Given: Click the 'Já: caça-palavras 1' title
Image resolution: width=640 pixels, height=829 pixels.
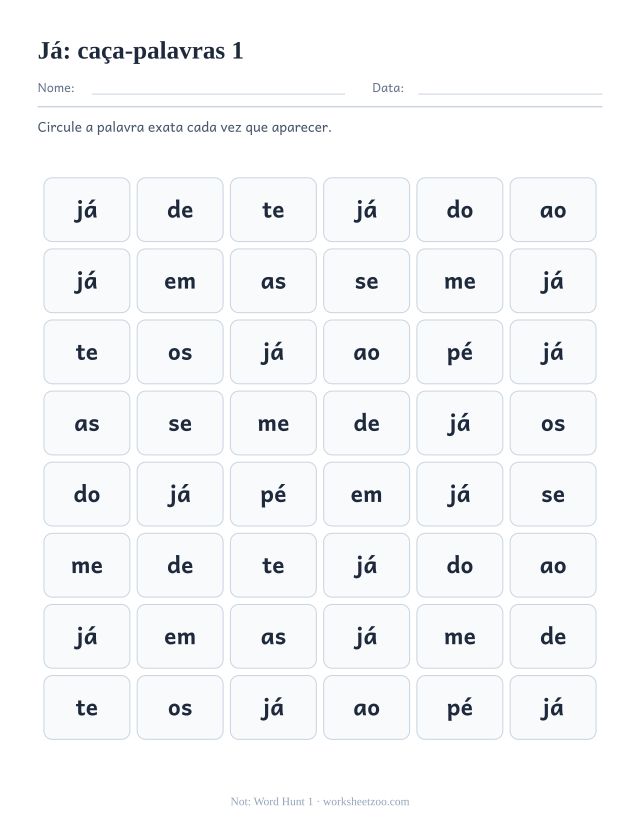Looking at the screenshot, I should 141,51.
